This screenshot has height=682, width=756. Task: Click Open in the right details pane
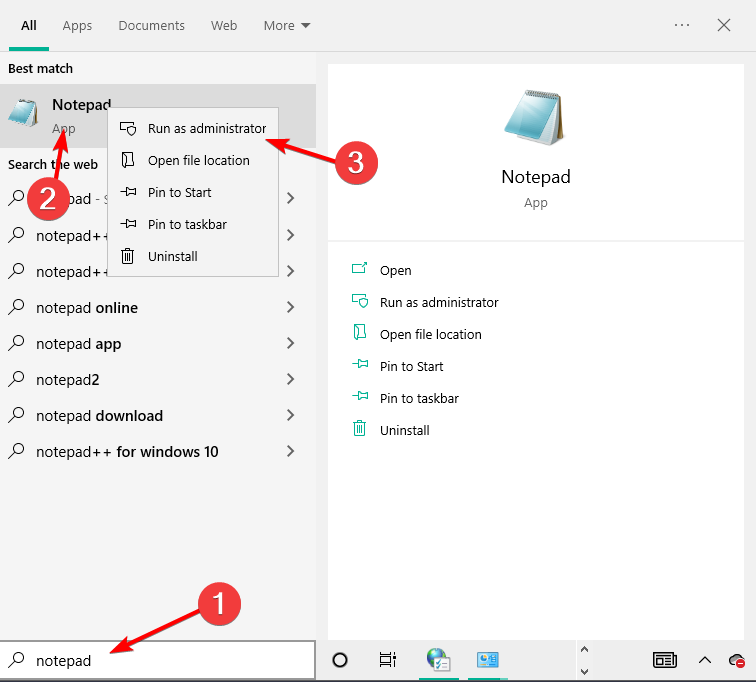point(395,270)
